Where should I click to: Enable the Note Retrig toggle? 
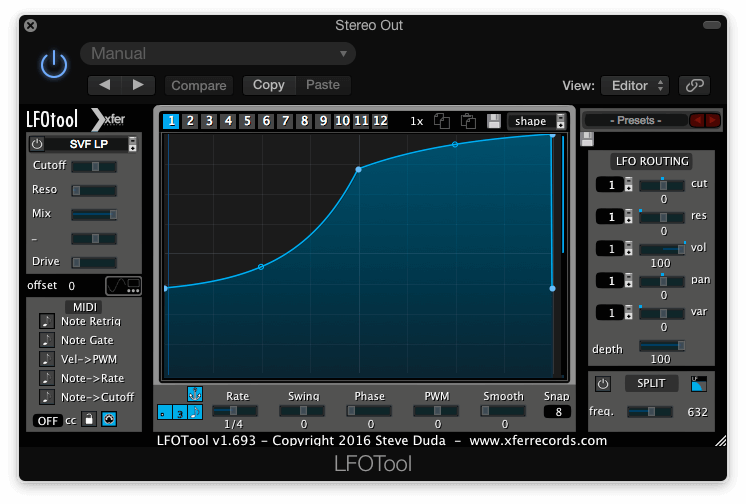tap(47, 321)
